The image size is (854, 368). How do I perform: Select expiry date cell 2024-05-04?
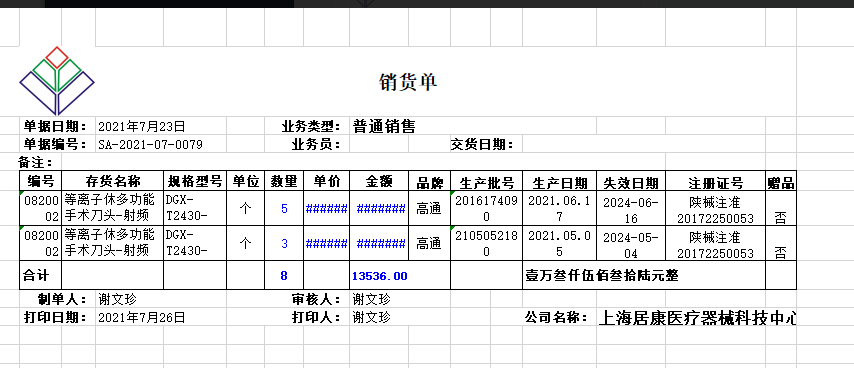coord(631,243)
